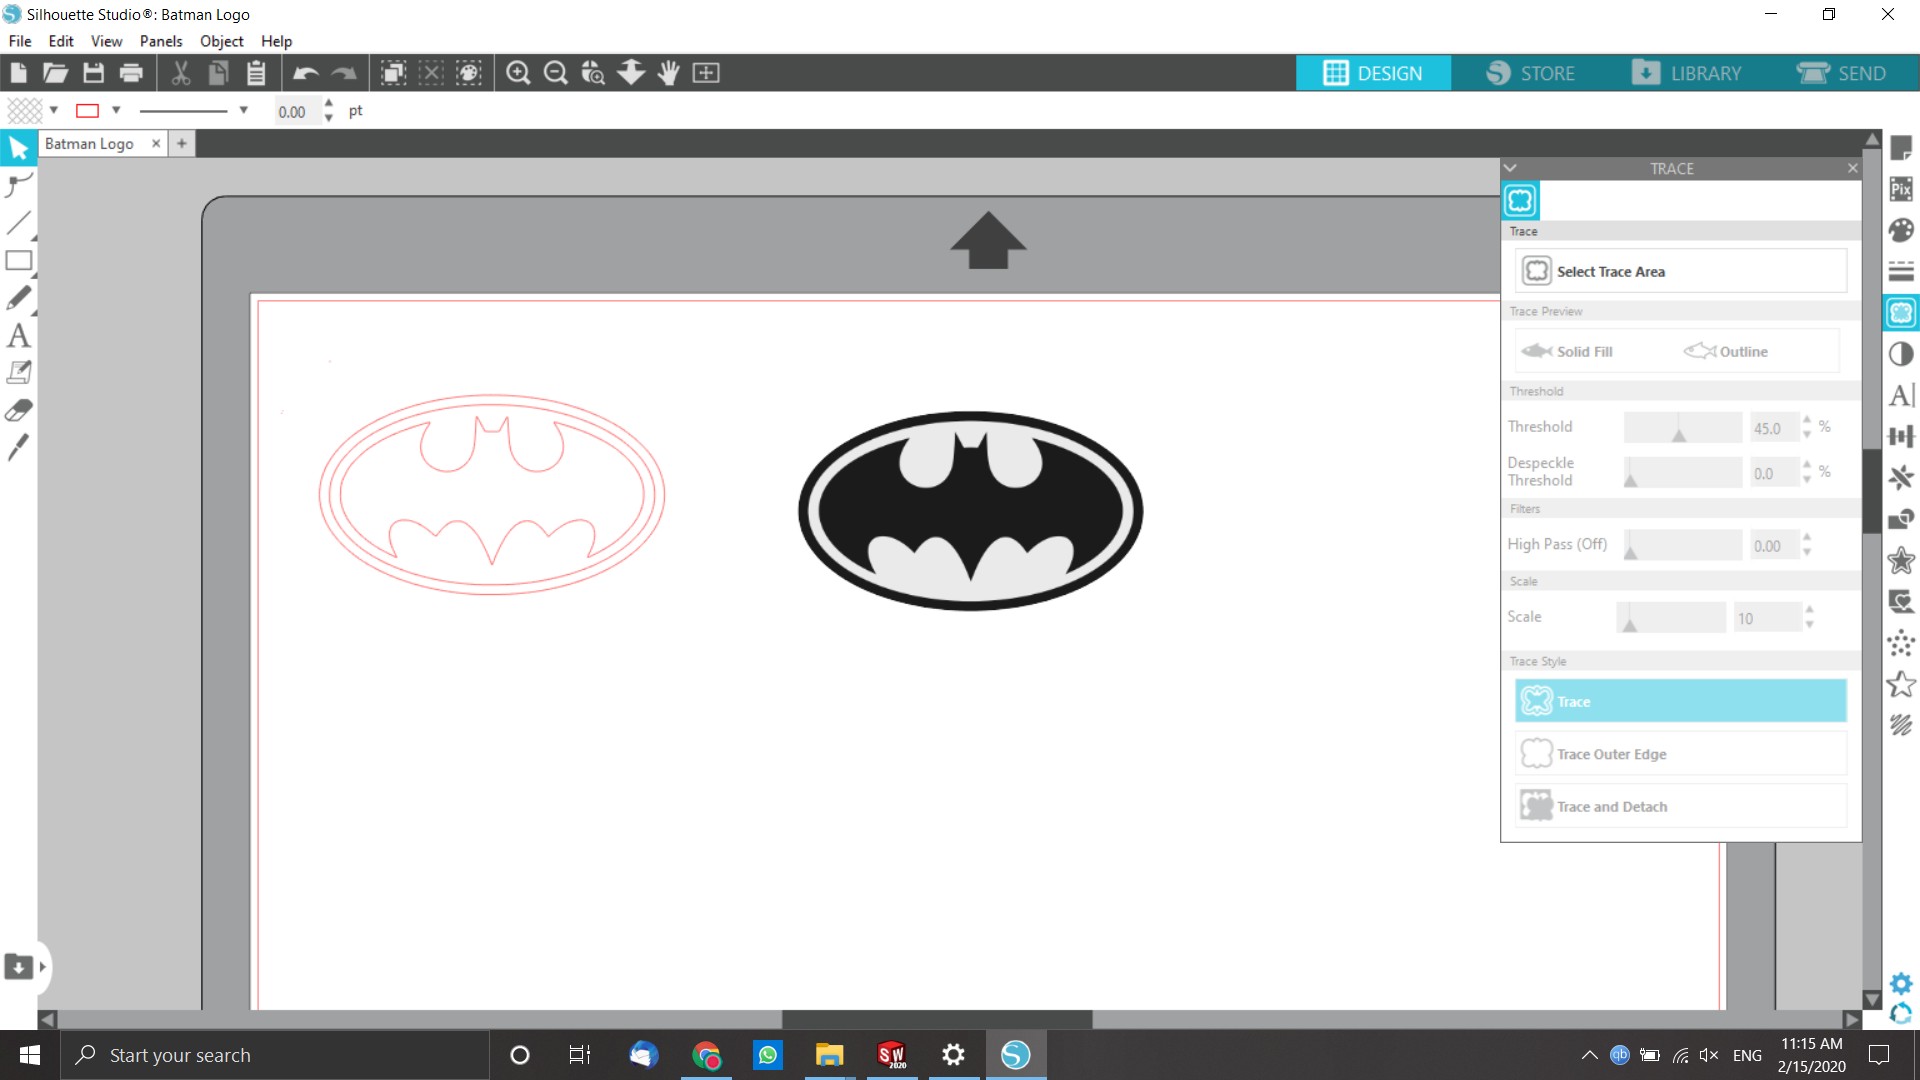
Task: Open the line style dropdown
Action: (243, 110)
